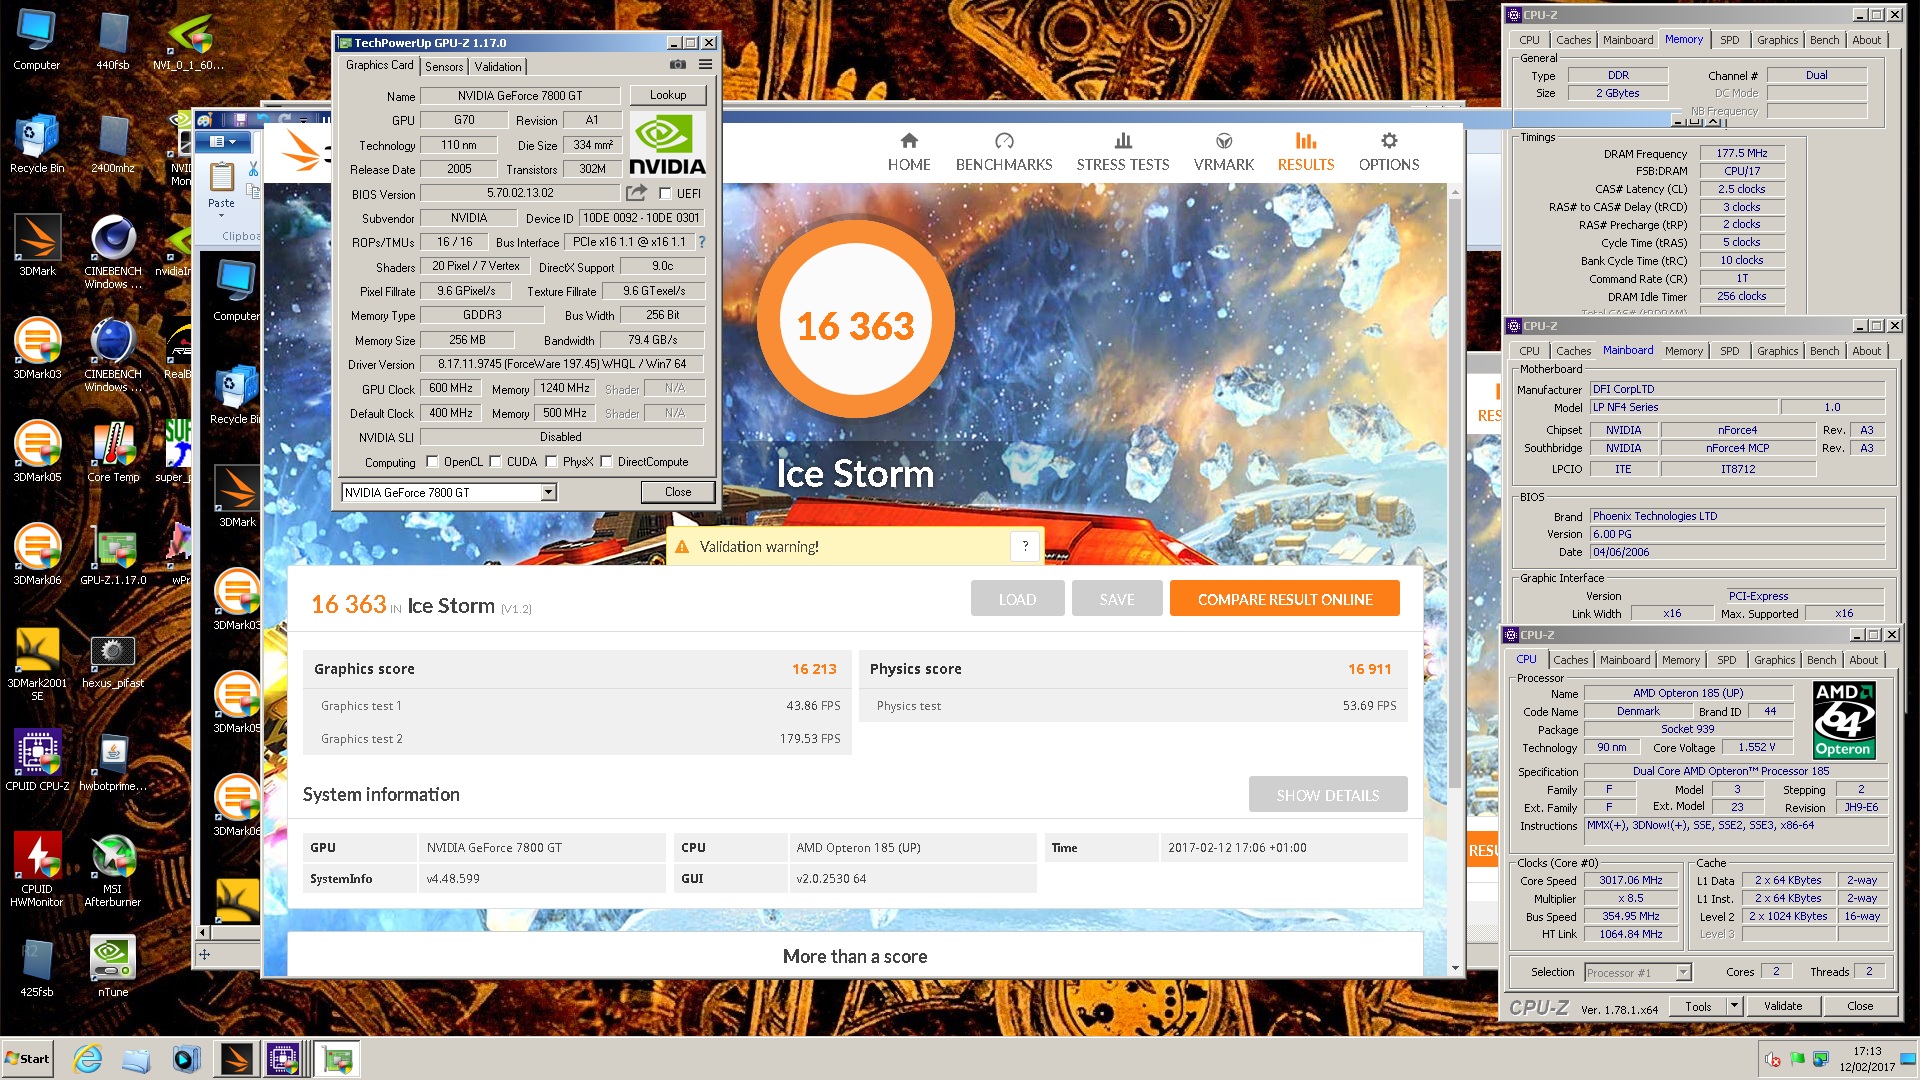This screenshot has width=1920, height=1080.
Task: Click the GPU Clock 600 MHz field
Action: [x=451, y=388]
